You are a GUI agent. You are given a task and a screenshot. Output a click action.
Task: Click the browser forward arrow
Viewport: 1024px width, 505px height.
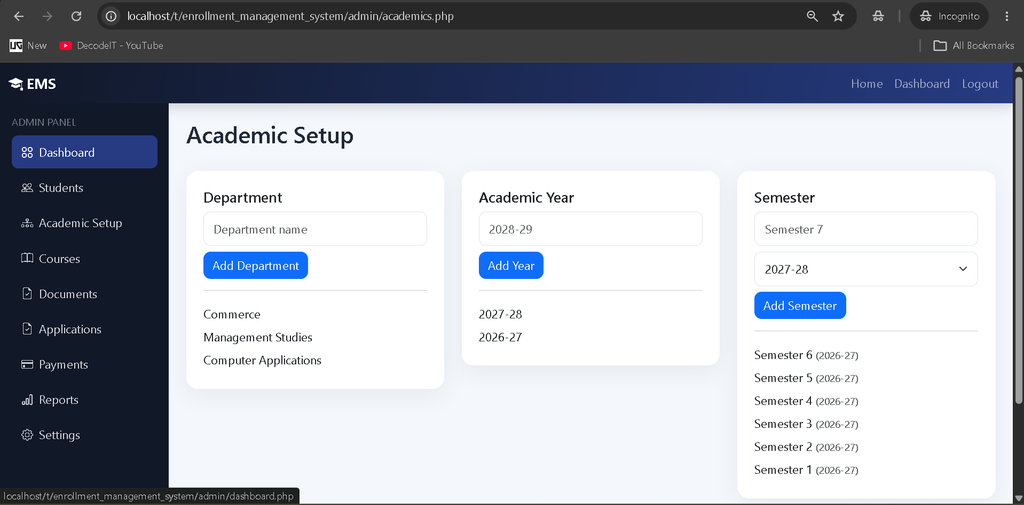pyautogui.click(x=47, y=16)
